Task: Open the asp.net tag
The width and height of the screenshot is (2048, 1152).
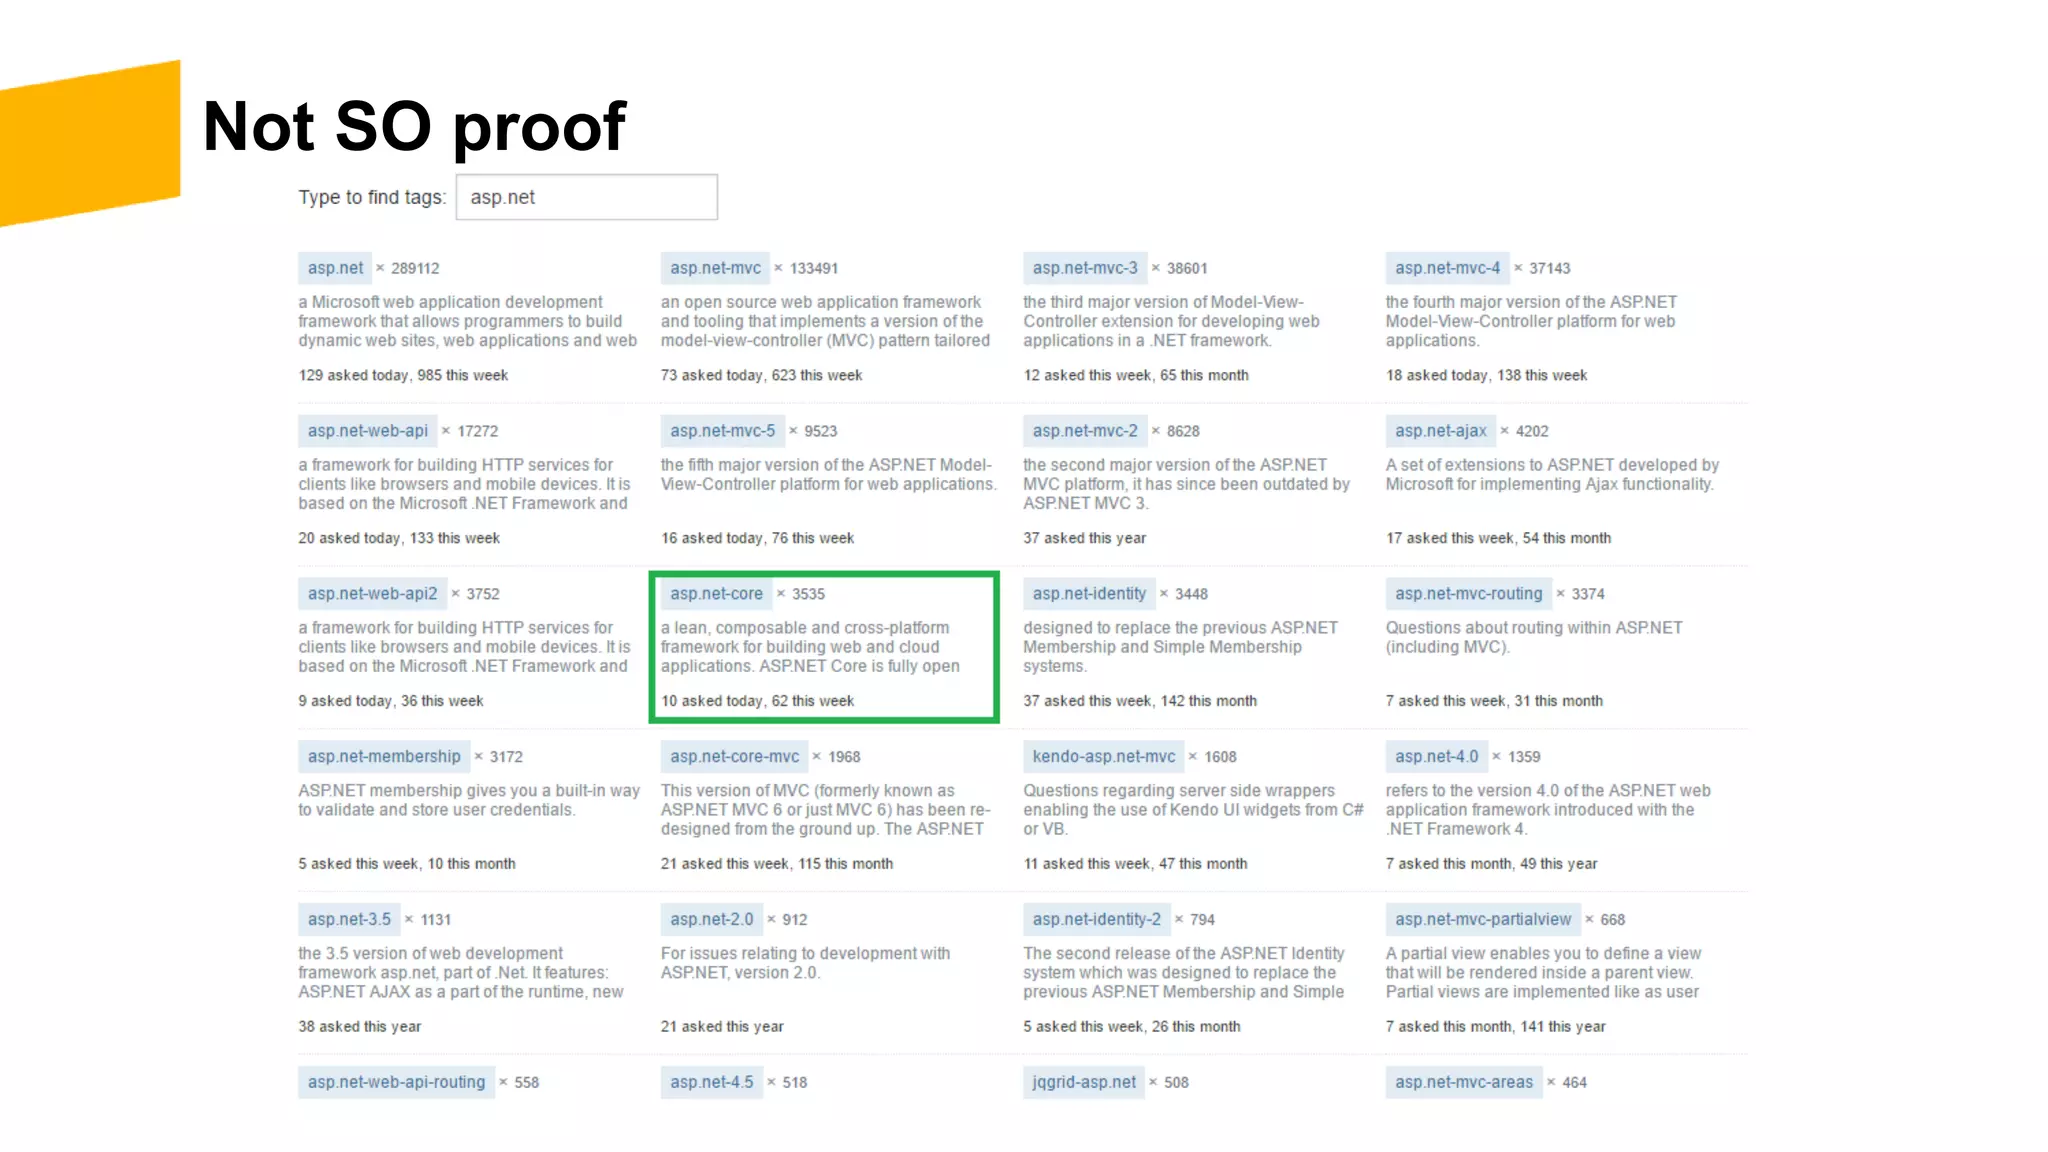Action: point(335,268)
